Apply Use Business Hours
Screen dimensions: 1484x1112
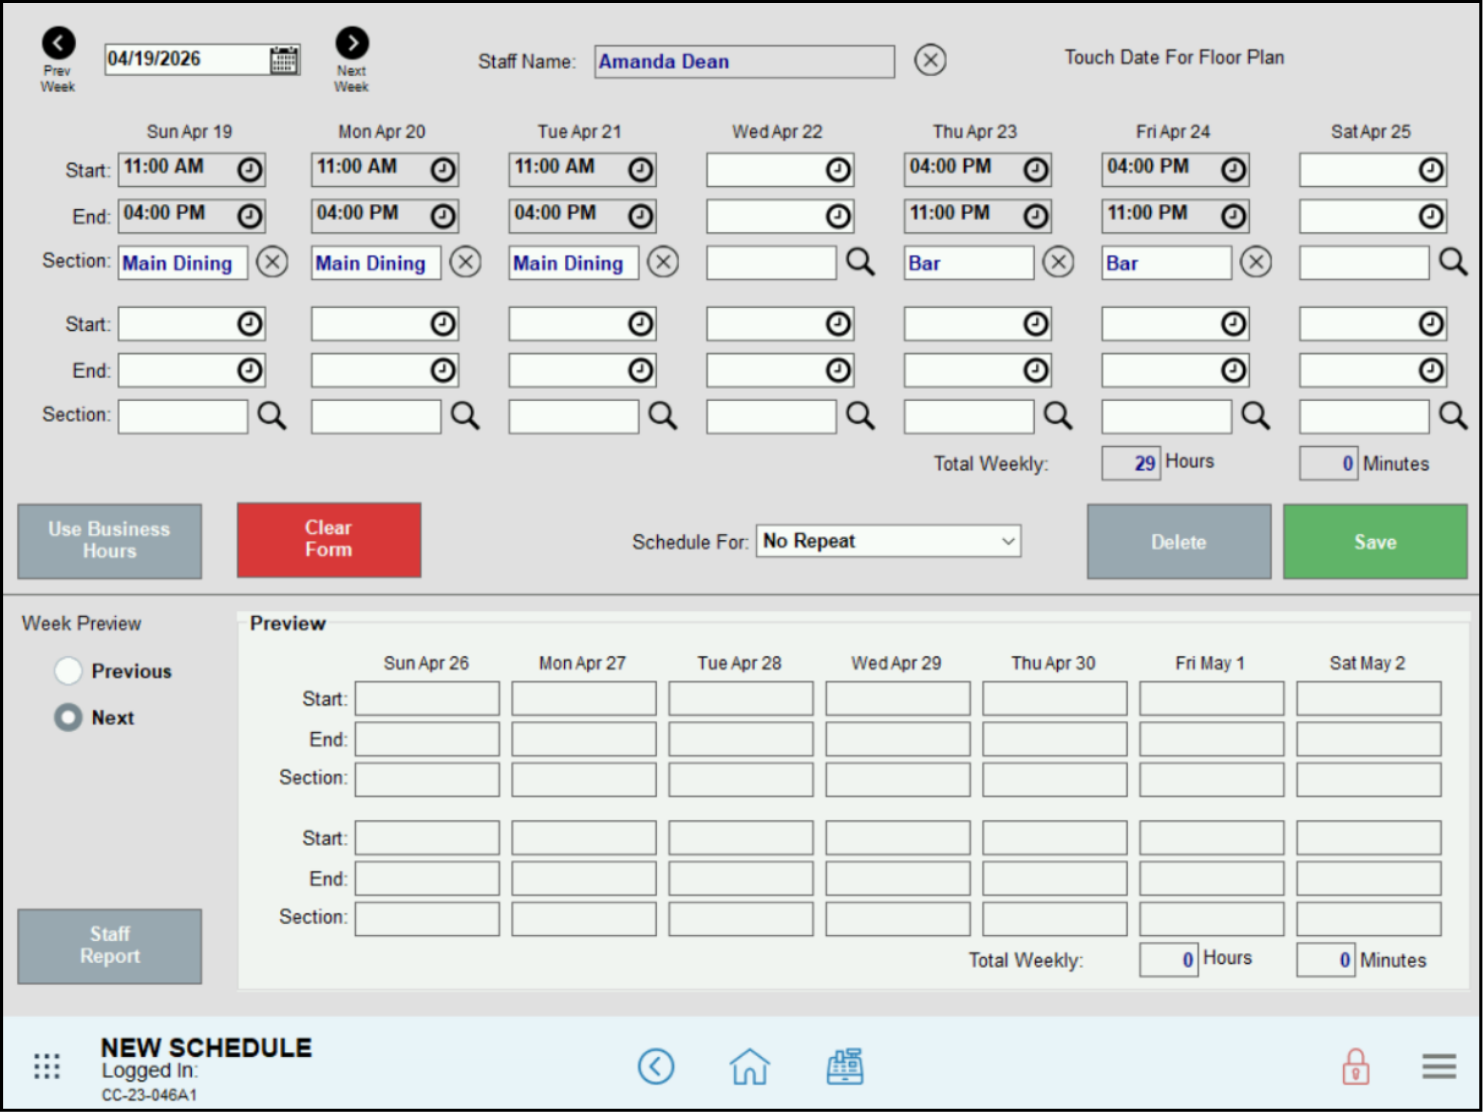(x=109, y=541)
